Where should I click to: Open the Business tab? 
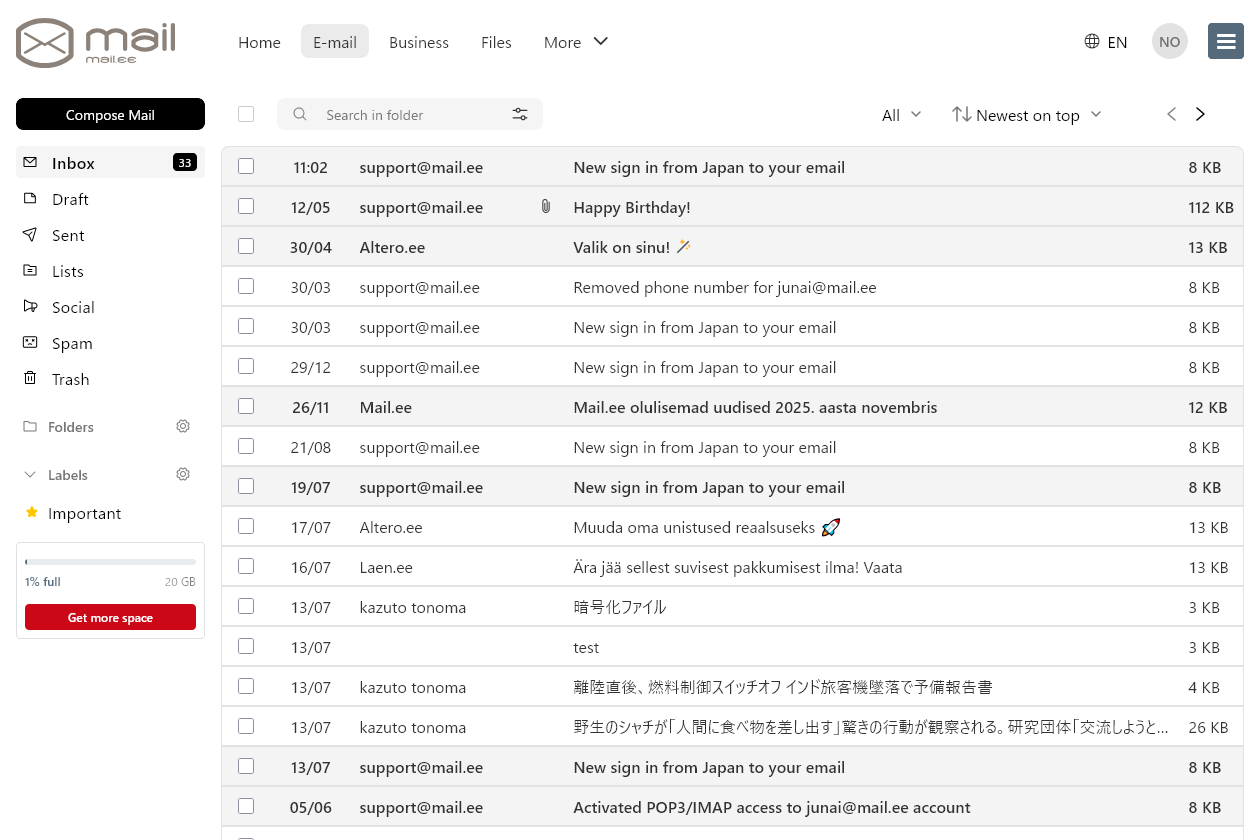(x=419, y=42)
